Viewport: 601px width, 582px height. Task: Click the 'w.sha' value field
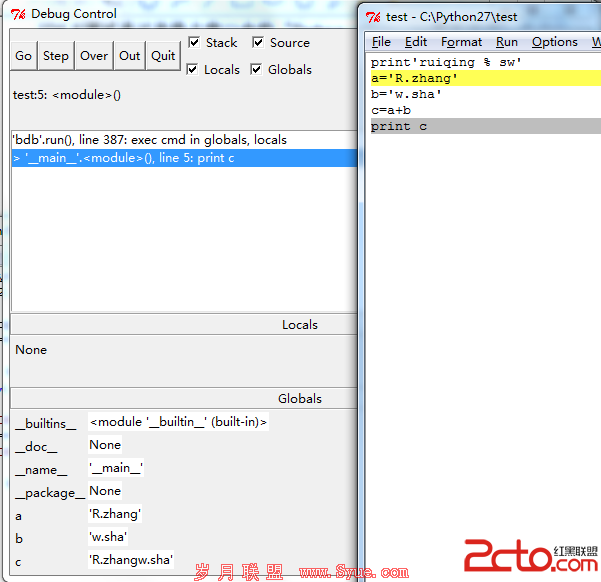tap(108, 537)
